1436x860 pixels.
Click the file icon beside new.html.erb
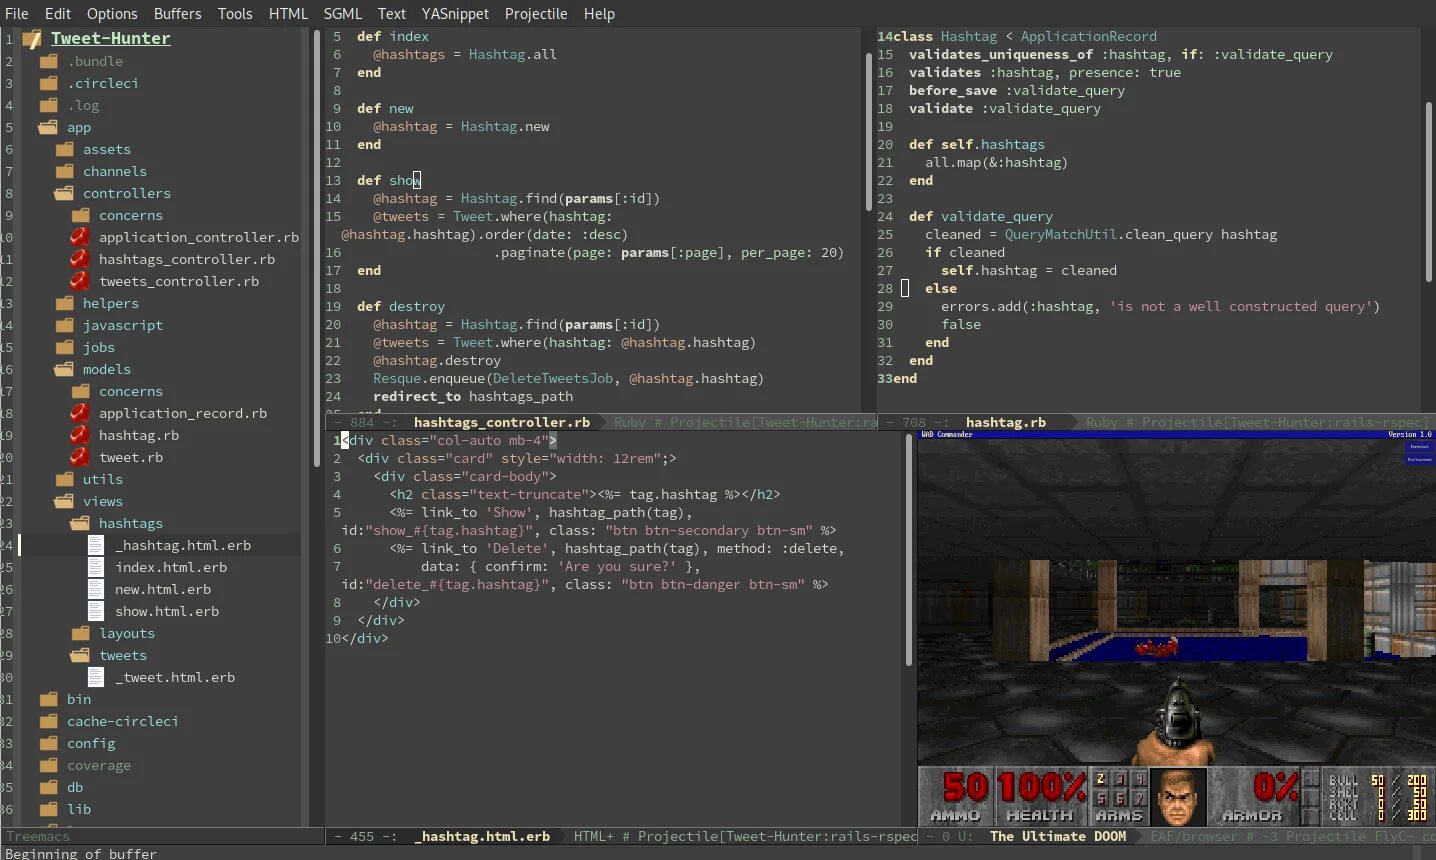coord(96,589)
